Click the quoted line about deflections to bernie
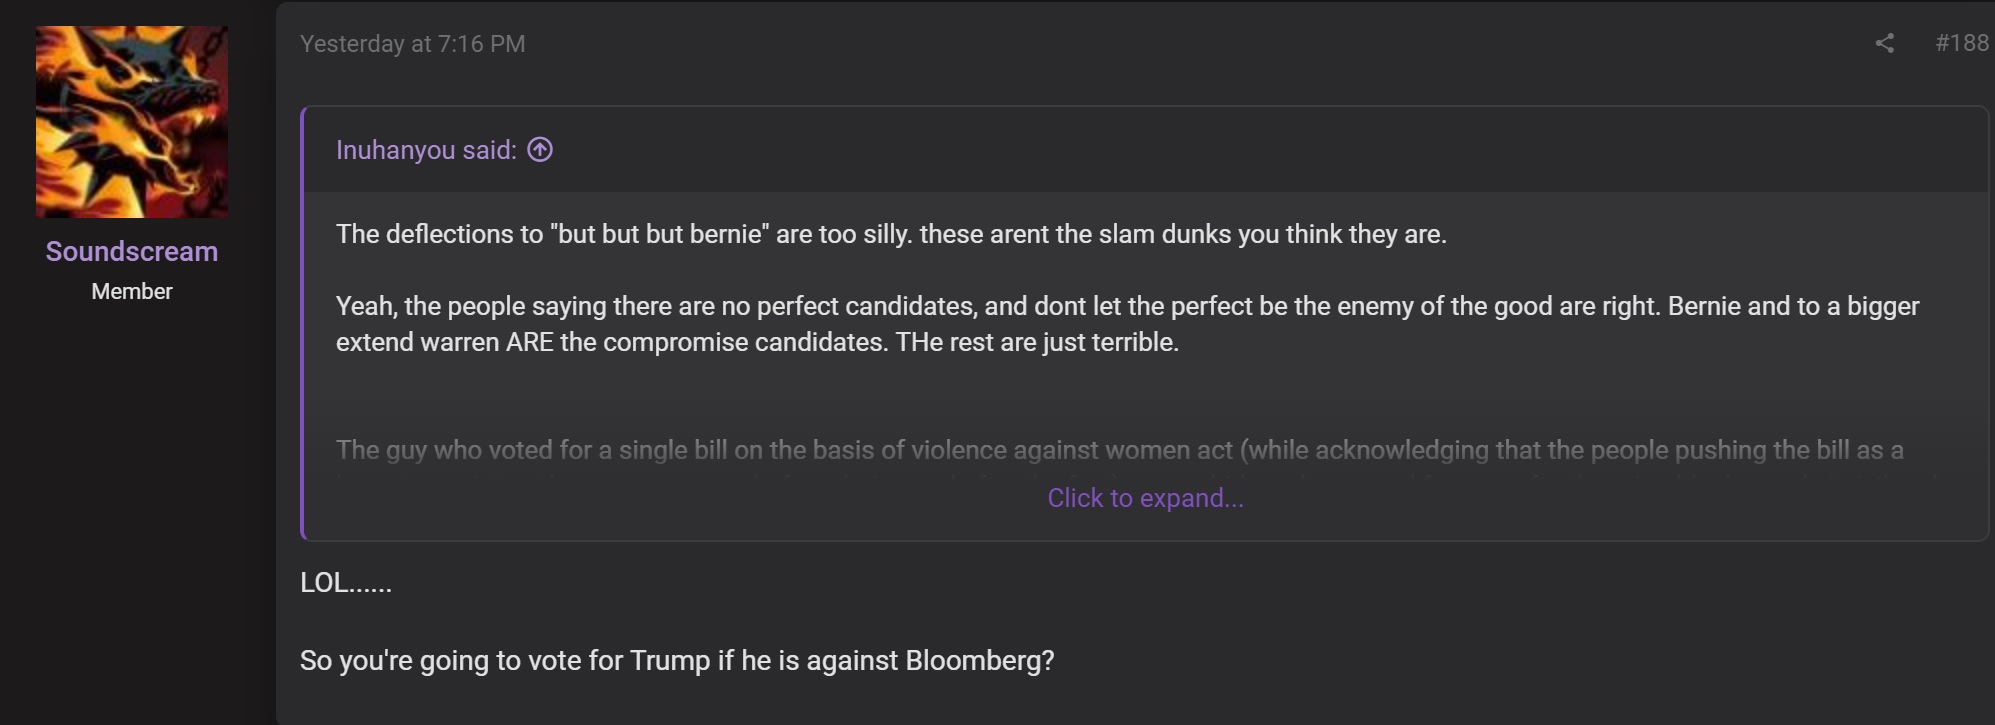The image size is (1995, 725). 891,234
